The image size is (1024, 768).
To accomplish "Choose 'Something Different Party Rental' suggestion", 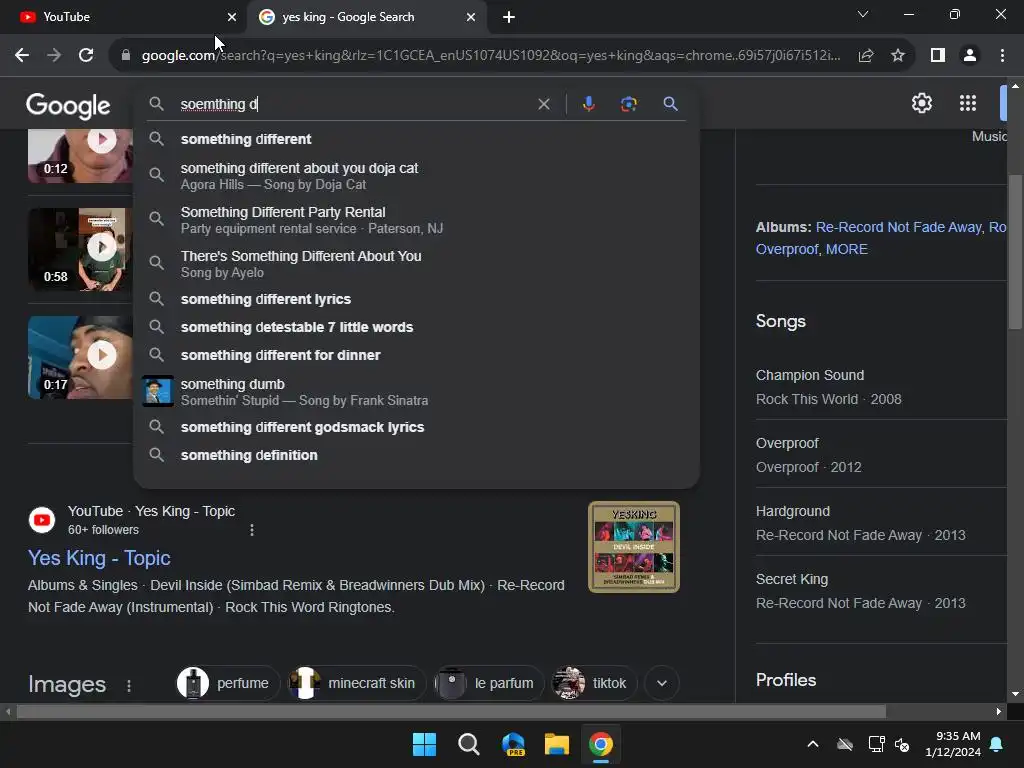I will tap(416, 219).
